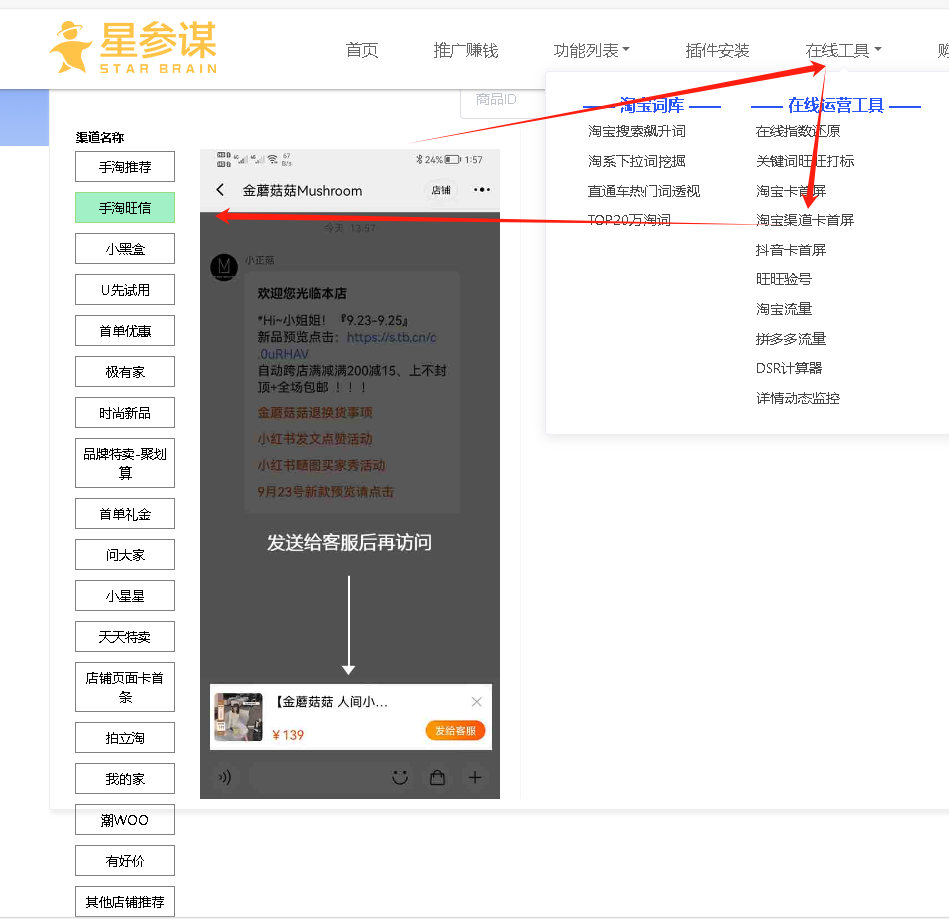This screenshot has width=949, height=919.
Task: Open the three-dot more menu in chat
Action: pos(482,190)
